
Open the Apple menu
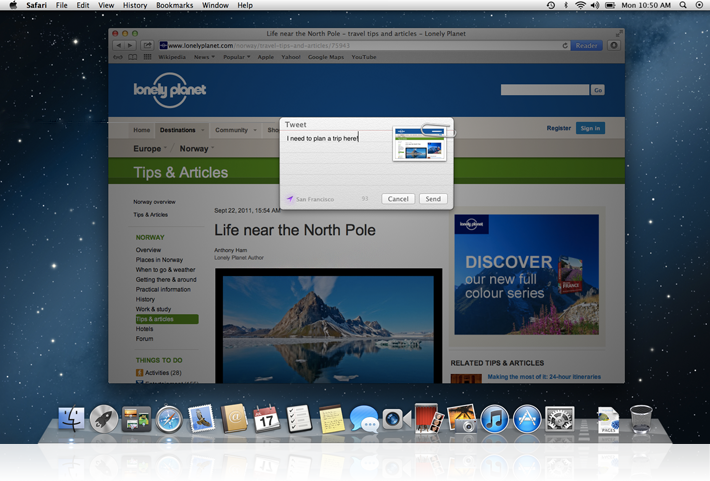[13, 5]
